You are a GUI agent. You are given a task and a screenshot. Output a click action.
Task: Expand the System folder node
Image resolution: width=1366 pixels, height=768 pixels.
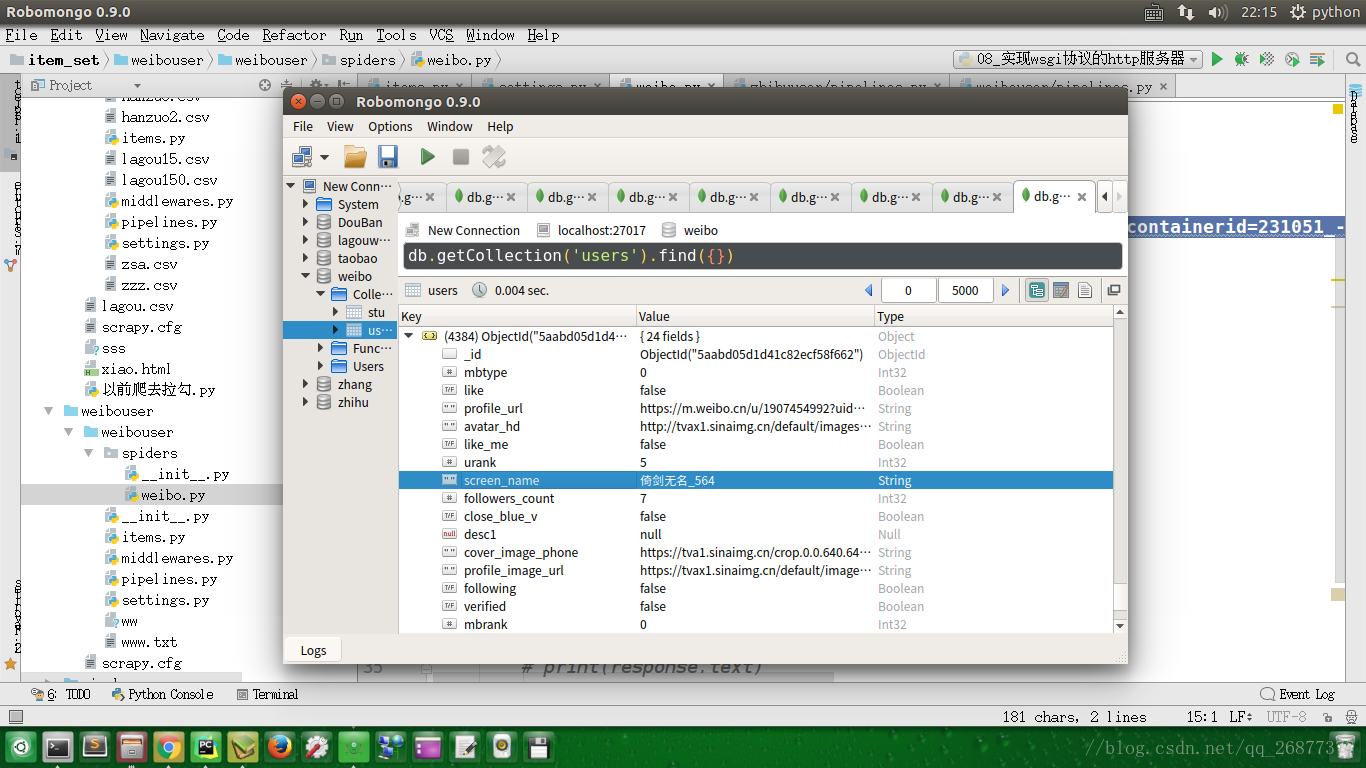[306, 204]
